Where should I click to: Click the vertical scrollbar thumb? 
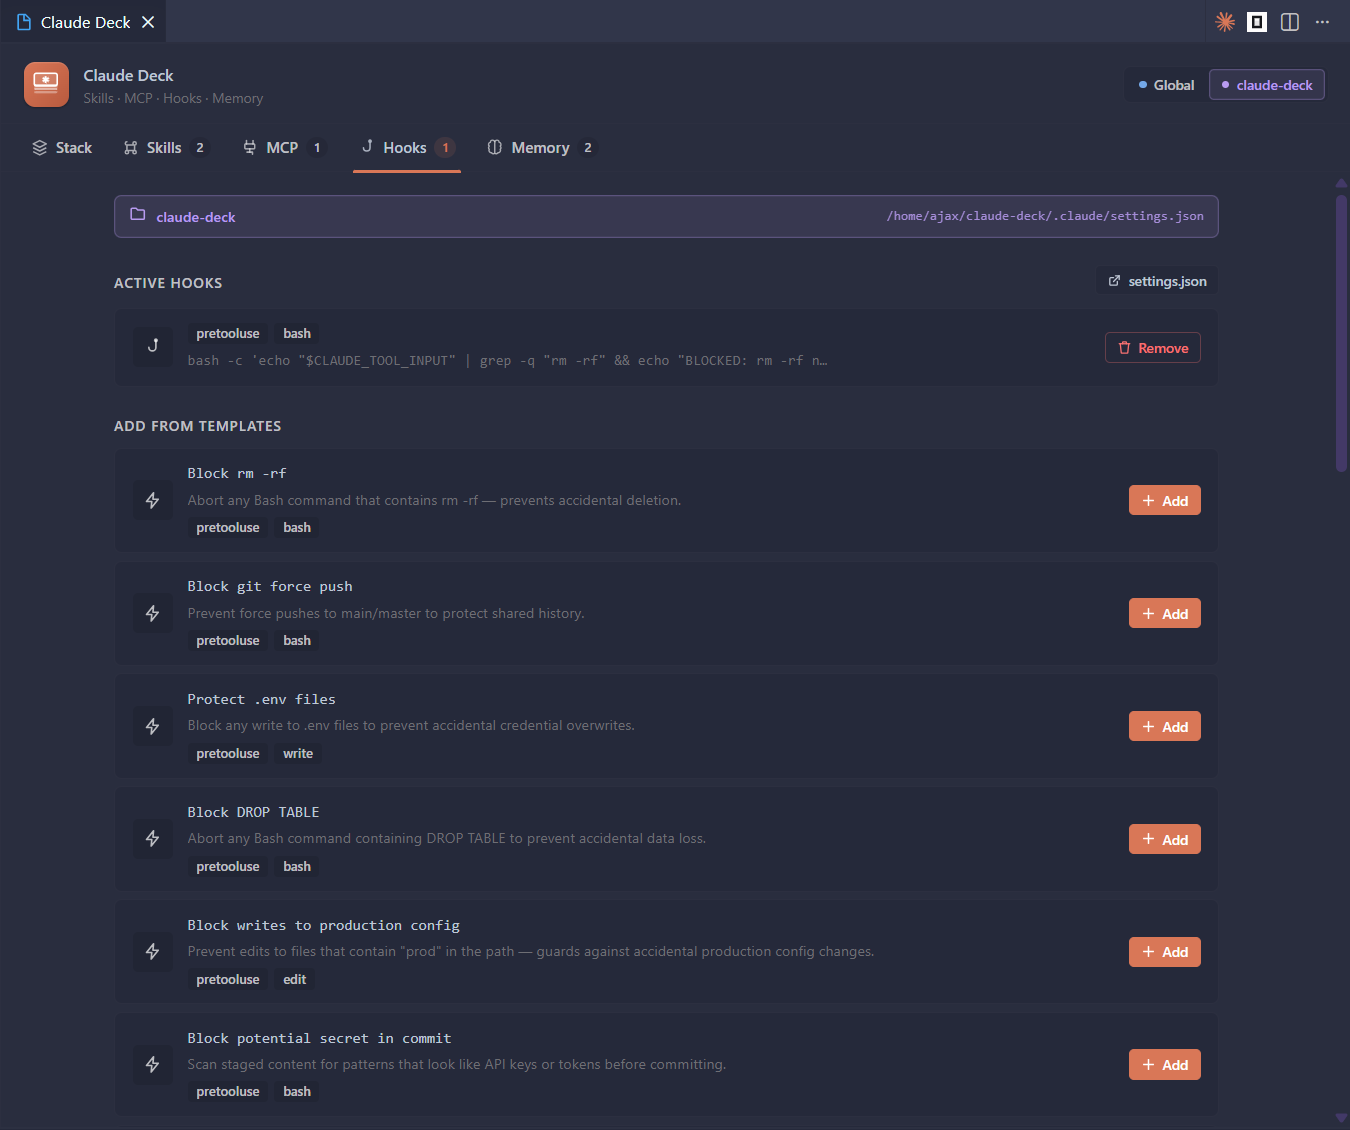coord(1341,332)
